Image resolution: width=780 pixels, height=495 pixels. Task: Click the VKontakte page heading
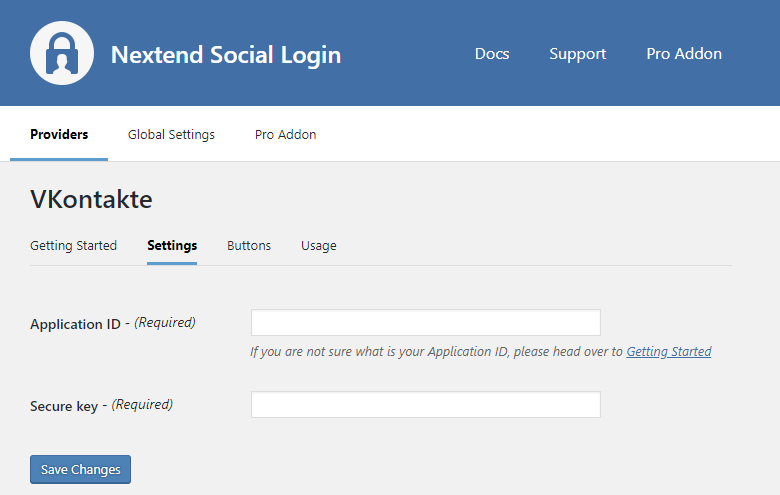coord(91,199)
